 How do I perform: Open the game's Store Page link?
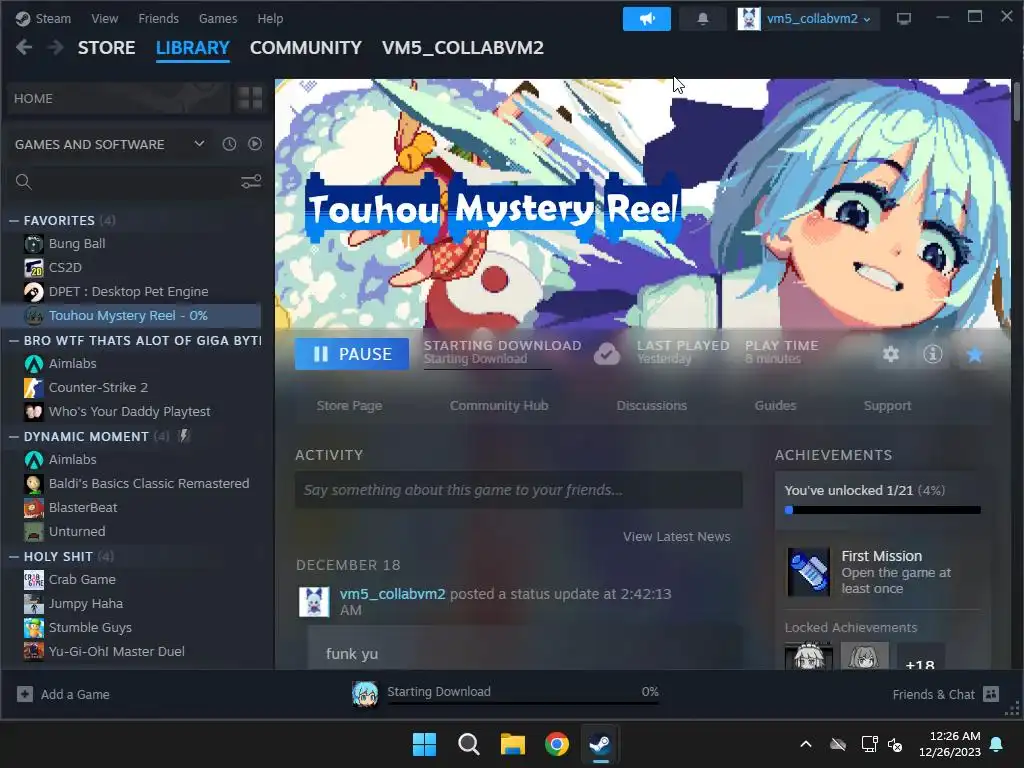pyautogui.click(x=349, y=406)
